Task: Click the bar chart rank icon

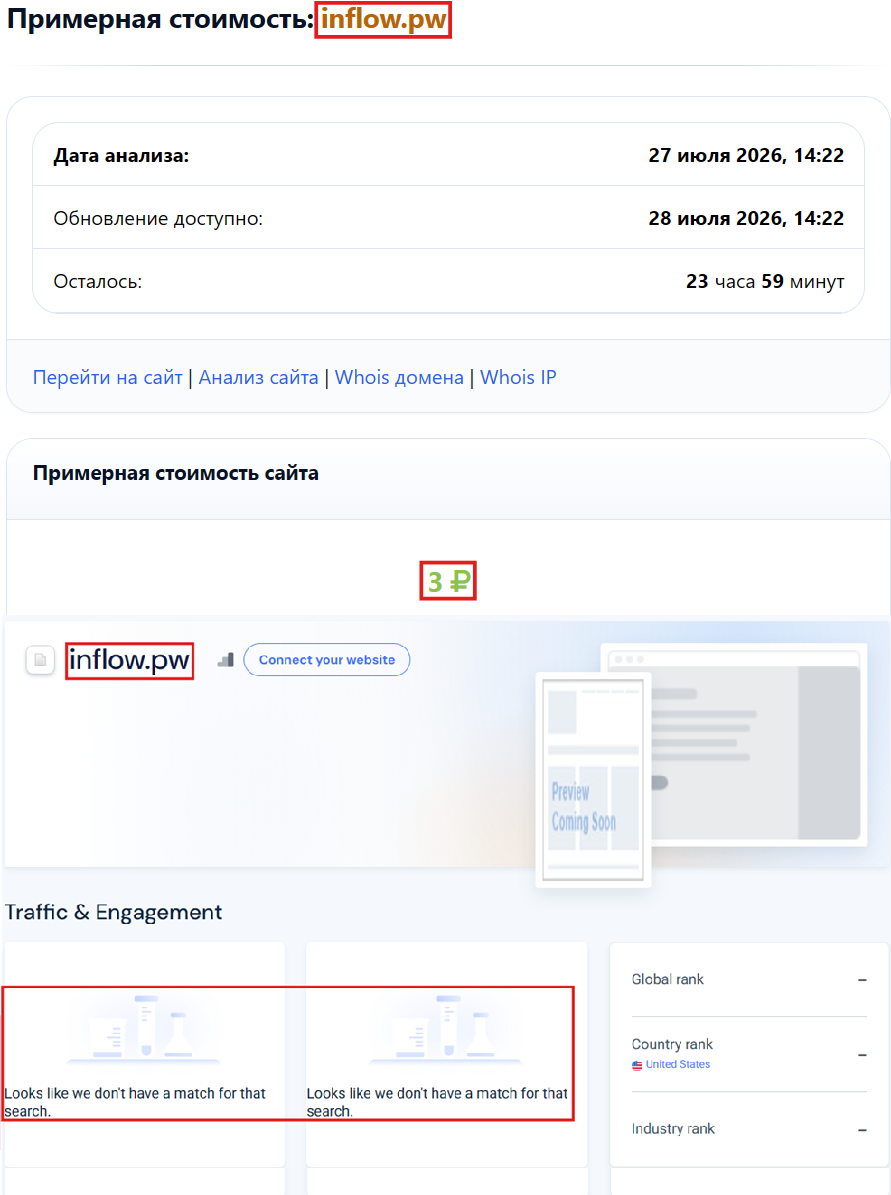Action: pos(226,660)
